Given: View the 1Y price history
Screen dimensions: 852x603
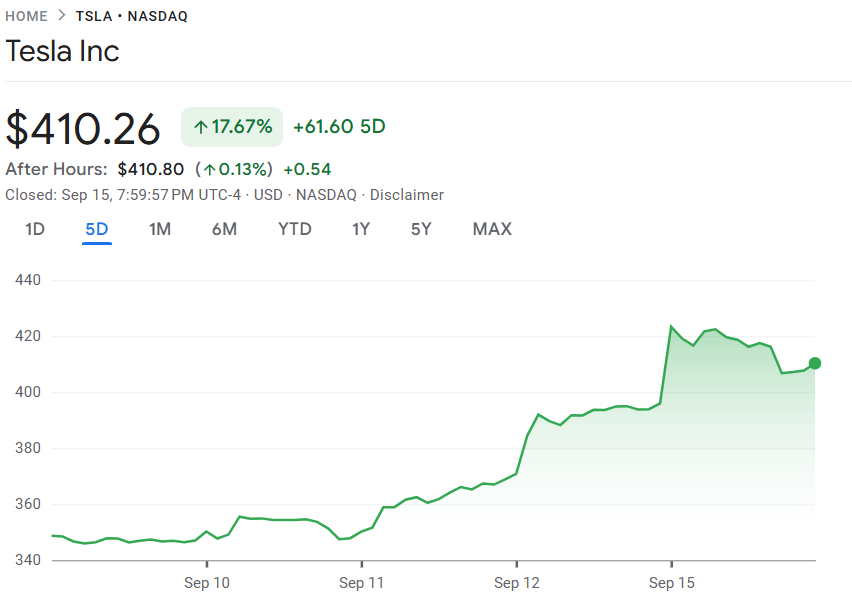Looking at the screenshot, I should click(361, 229).
